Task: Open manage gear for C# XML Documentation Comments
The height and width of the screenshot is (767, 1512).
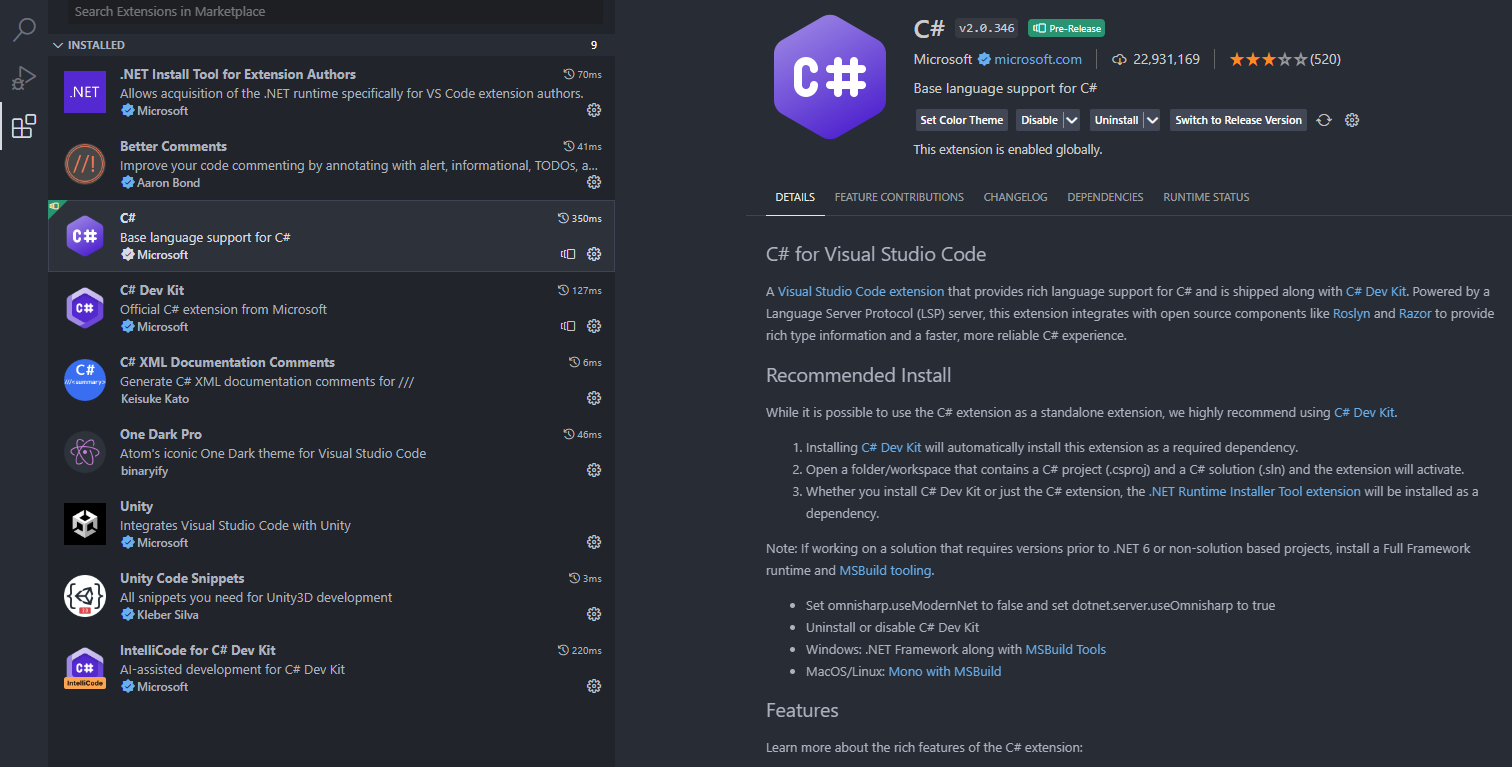Action: [594, 398]
